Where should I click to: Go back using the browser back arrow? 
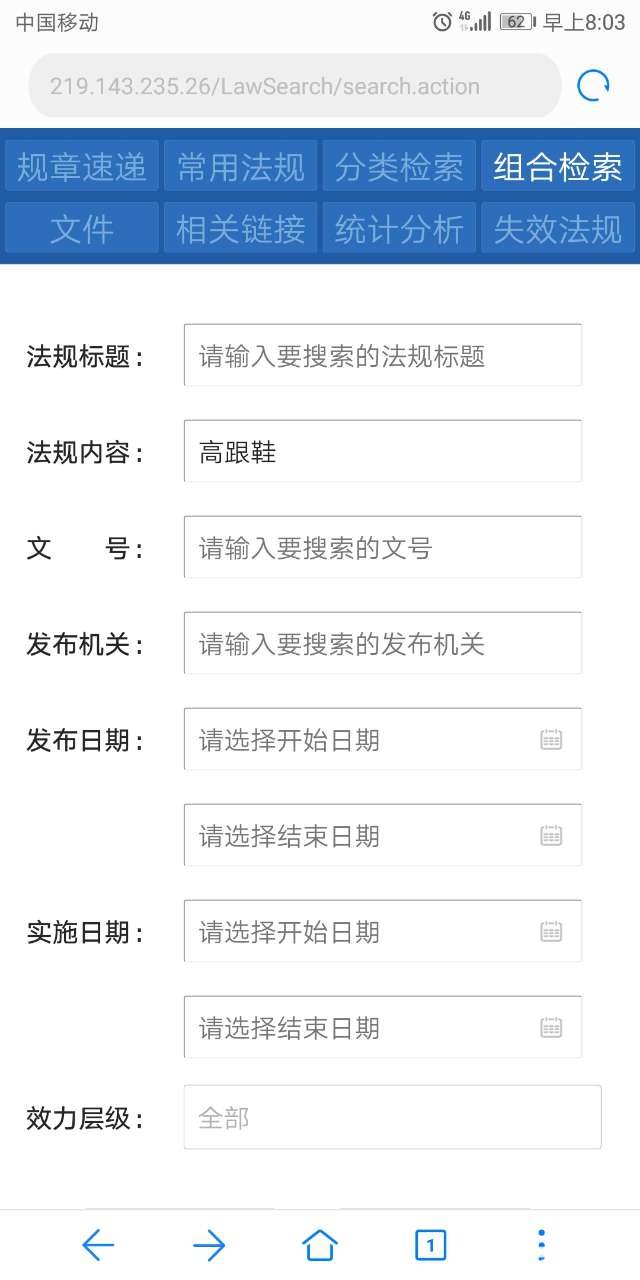click(98, 1245)
